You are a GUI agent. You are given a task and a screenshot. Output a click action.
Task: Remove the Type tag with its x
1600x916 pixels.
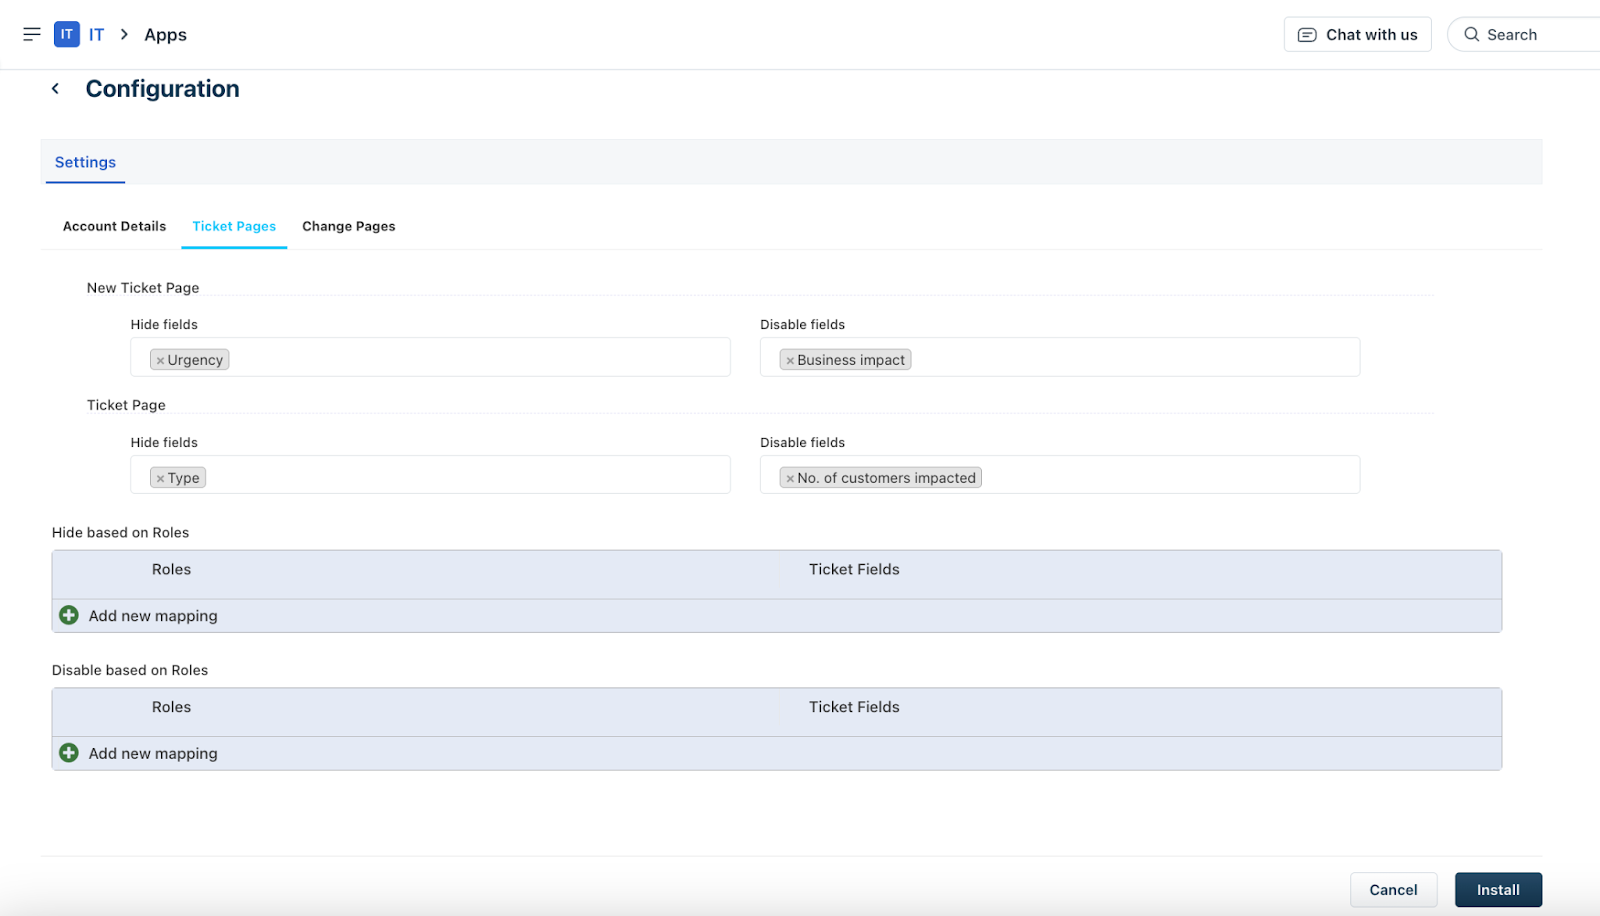[160, 479]
